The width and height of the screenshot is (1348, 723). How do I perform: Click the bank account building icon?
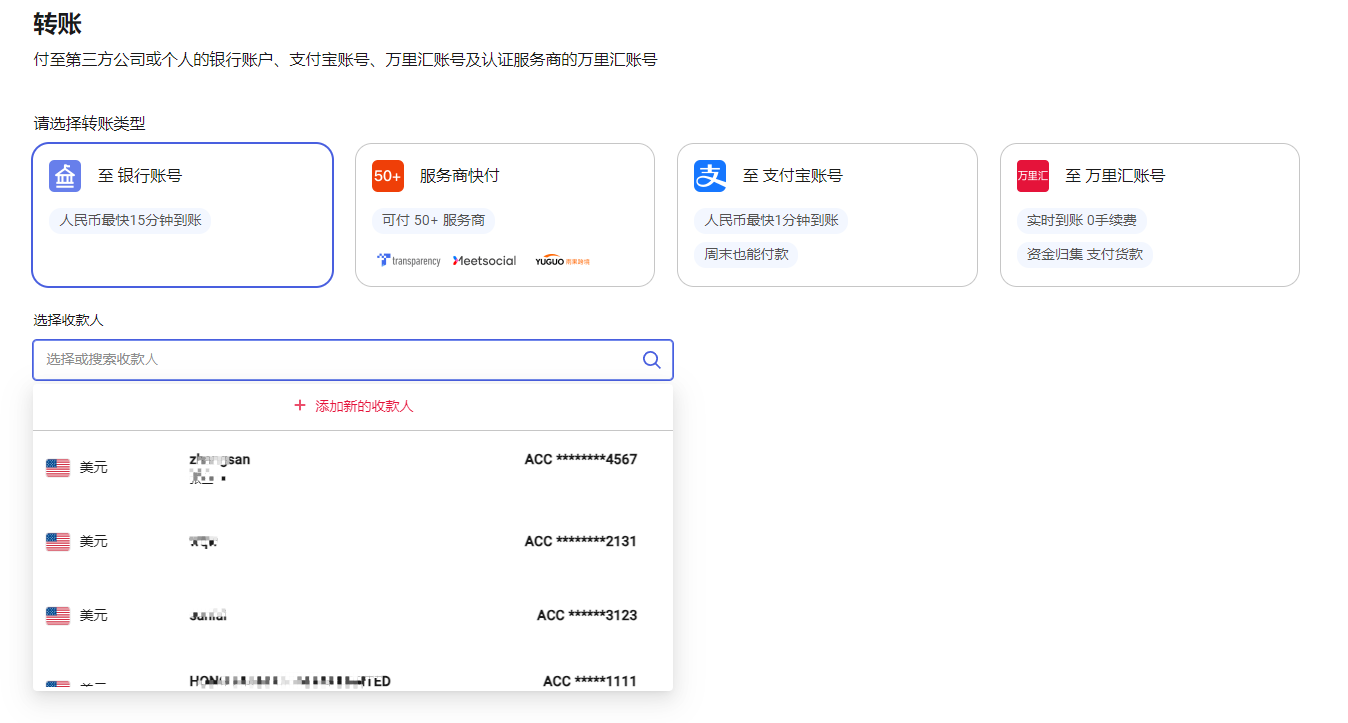point(65,176)
